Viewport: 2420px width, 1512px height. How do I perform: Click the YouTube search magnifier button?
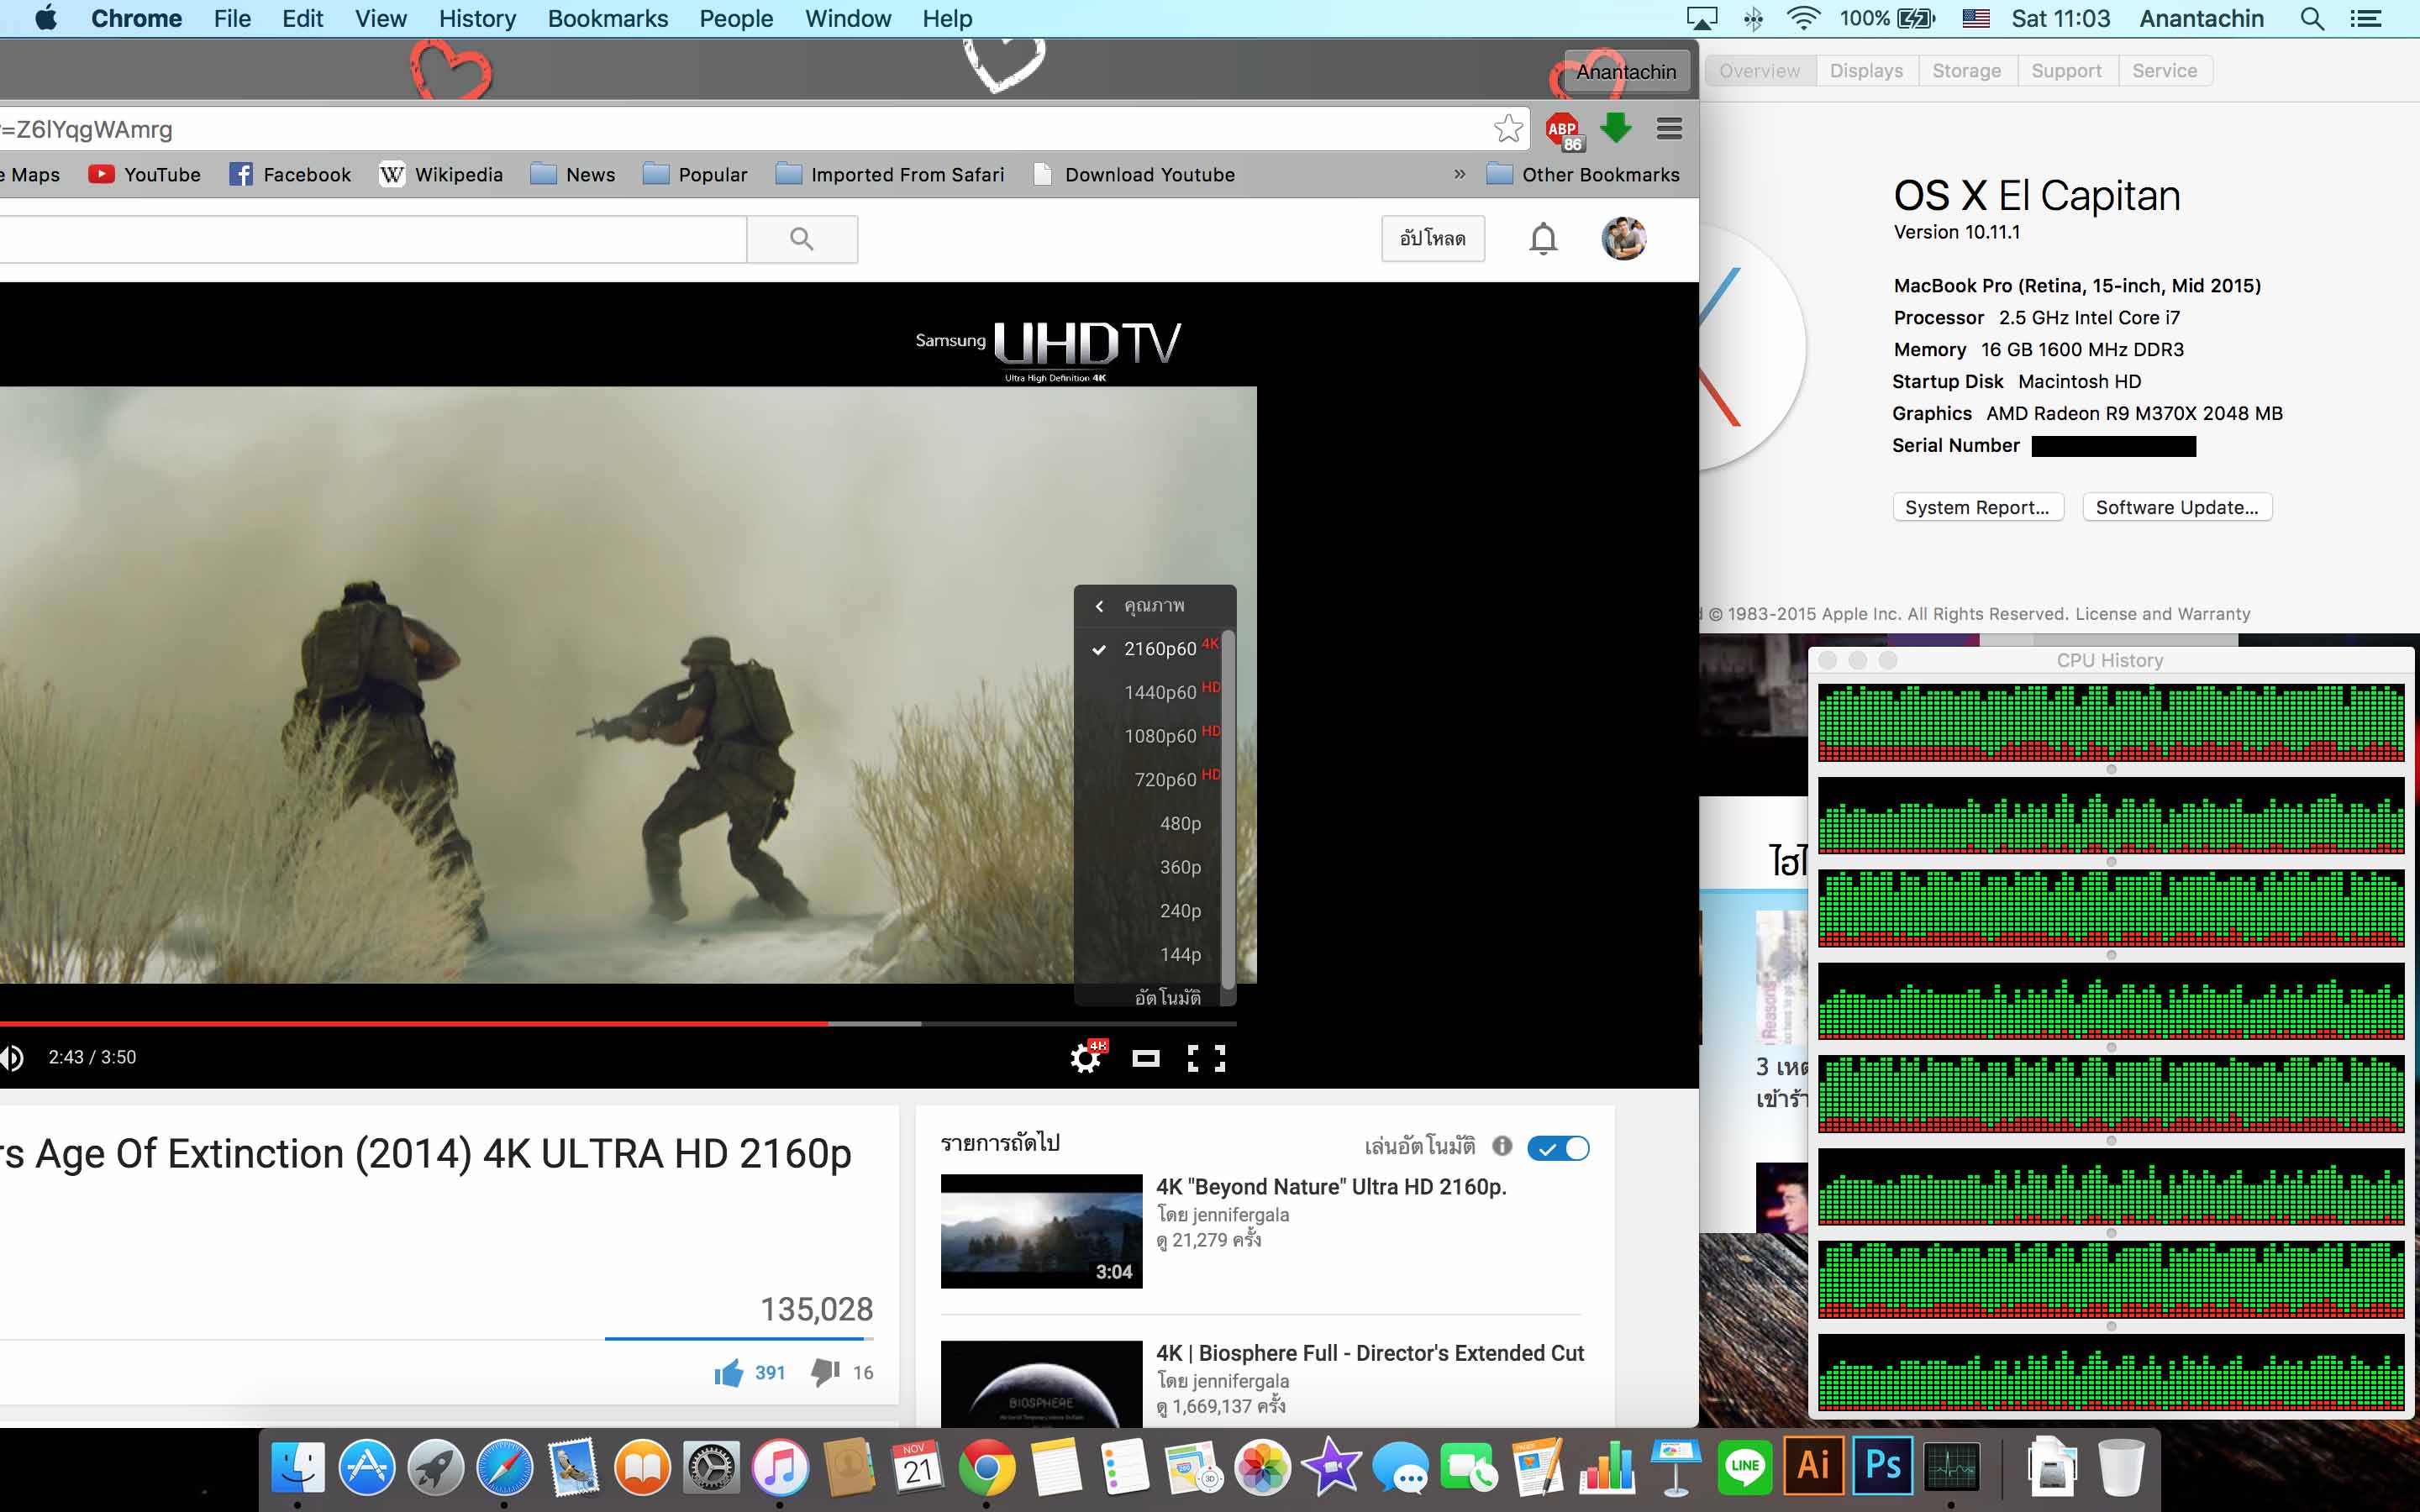coord(802,239)
